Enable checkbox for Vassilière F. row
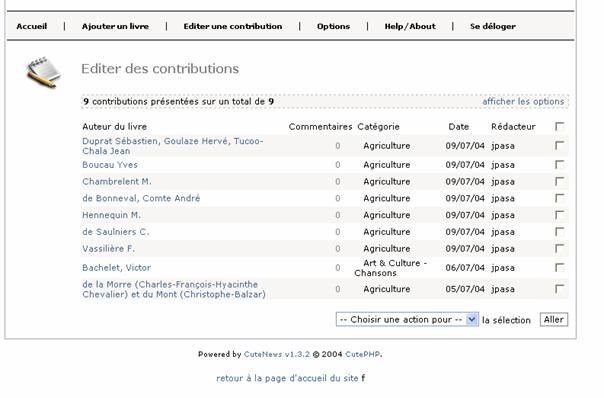The width and height of the screenshot is (604, 398). tap(559, 249)
